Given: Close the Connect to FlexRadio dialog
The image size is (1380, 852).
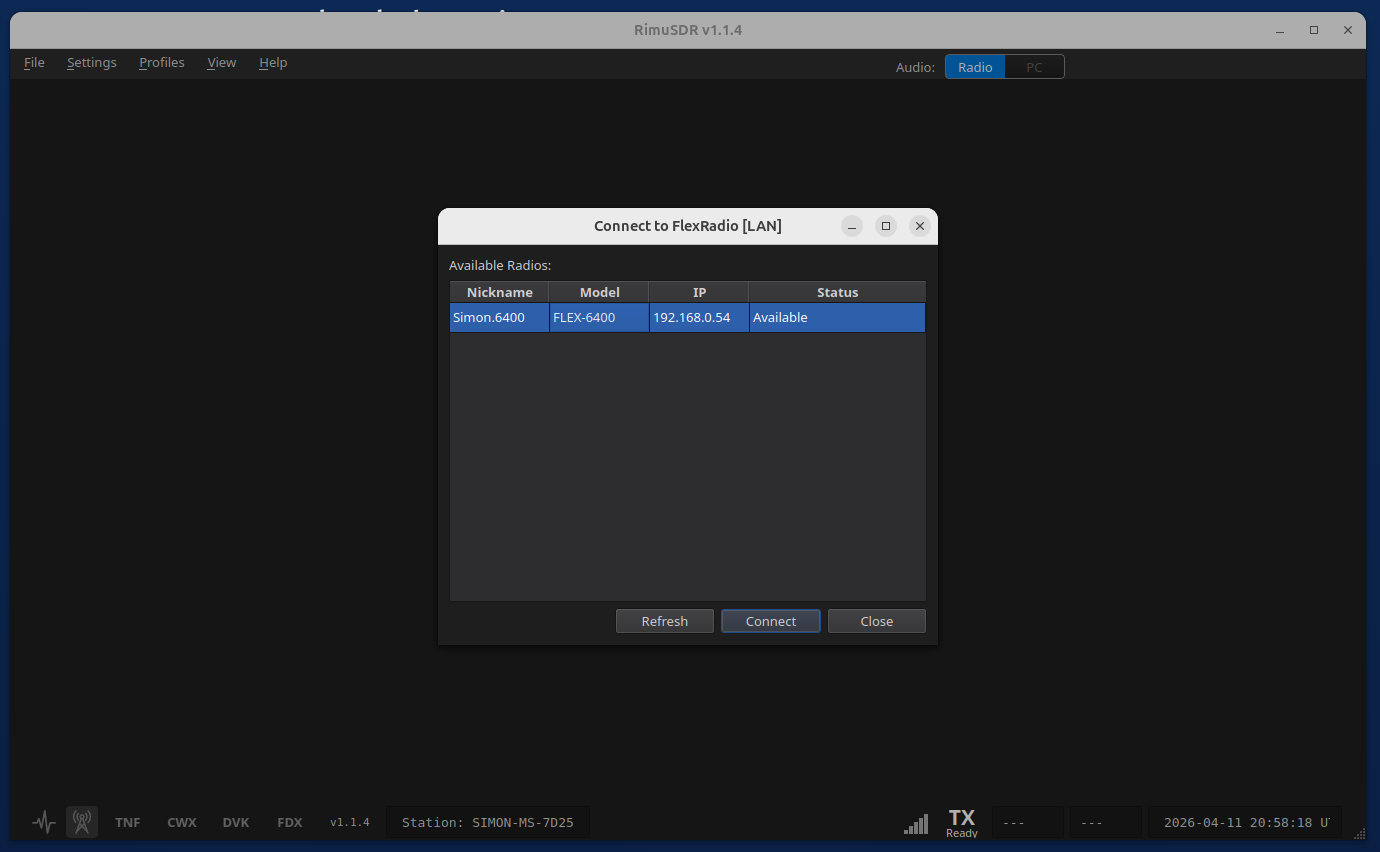Looking at the screenshot, I should (920, 226).
